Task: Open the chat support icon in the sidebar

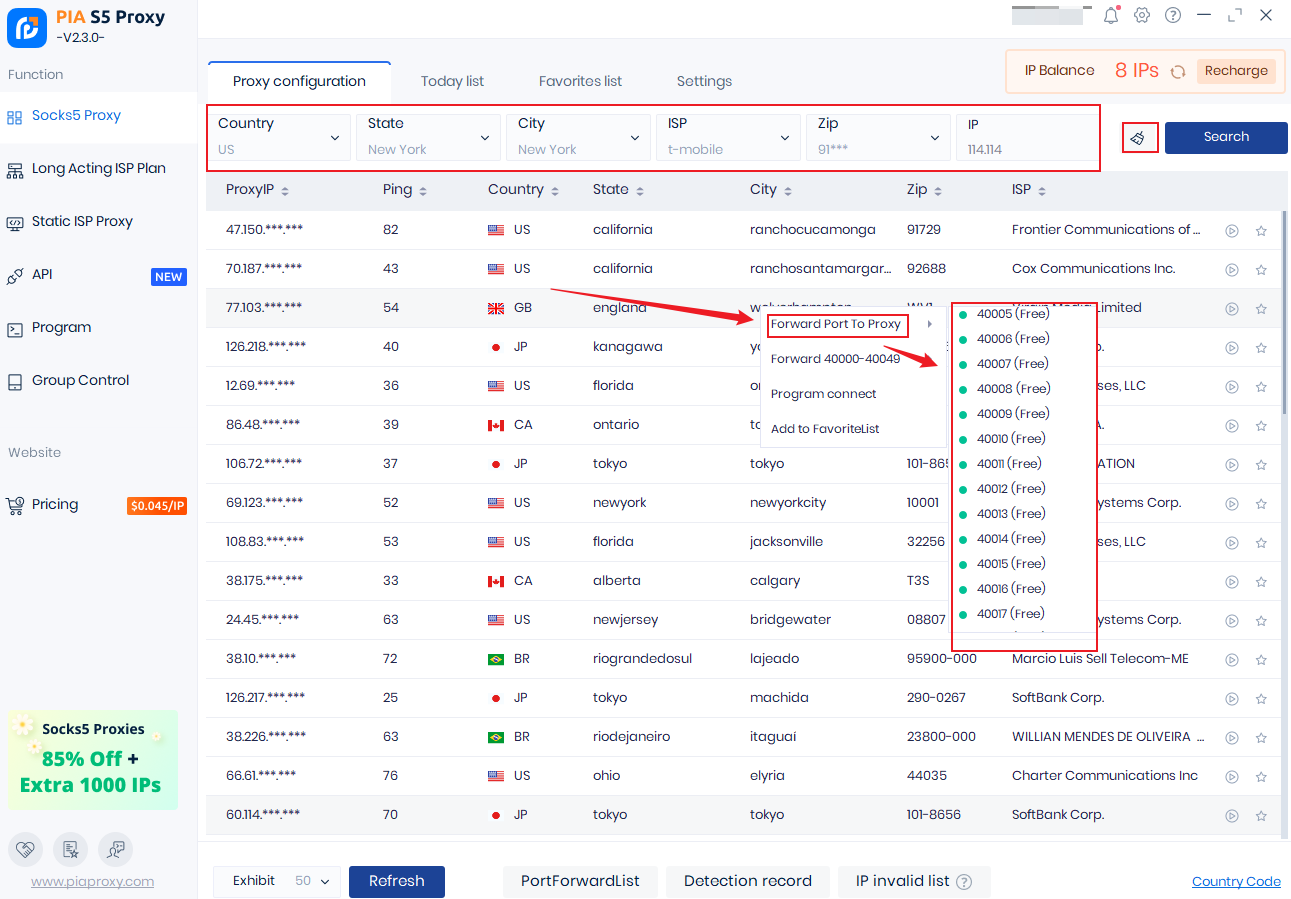Action: [x=115, y=849]
